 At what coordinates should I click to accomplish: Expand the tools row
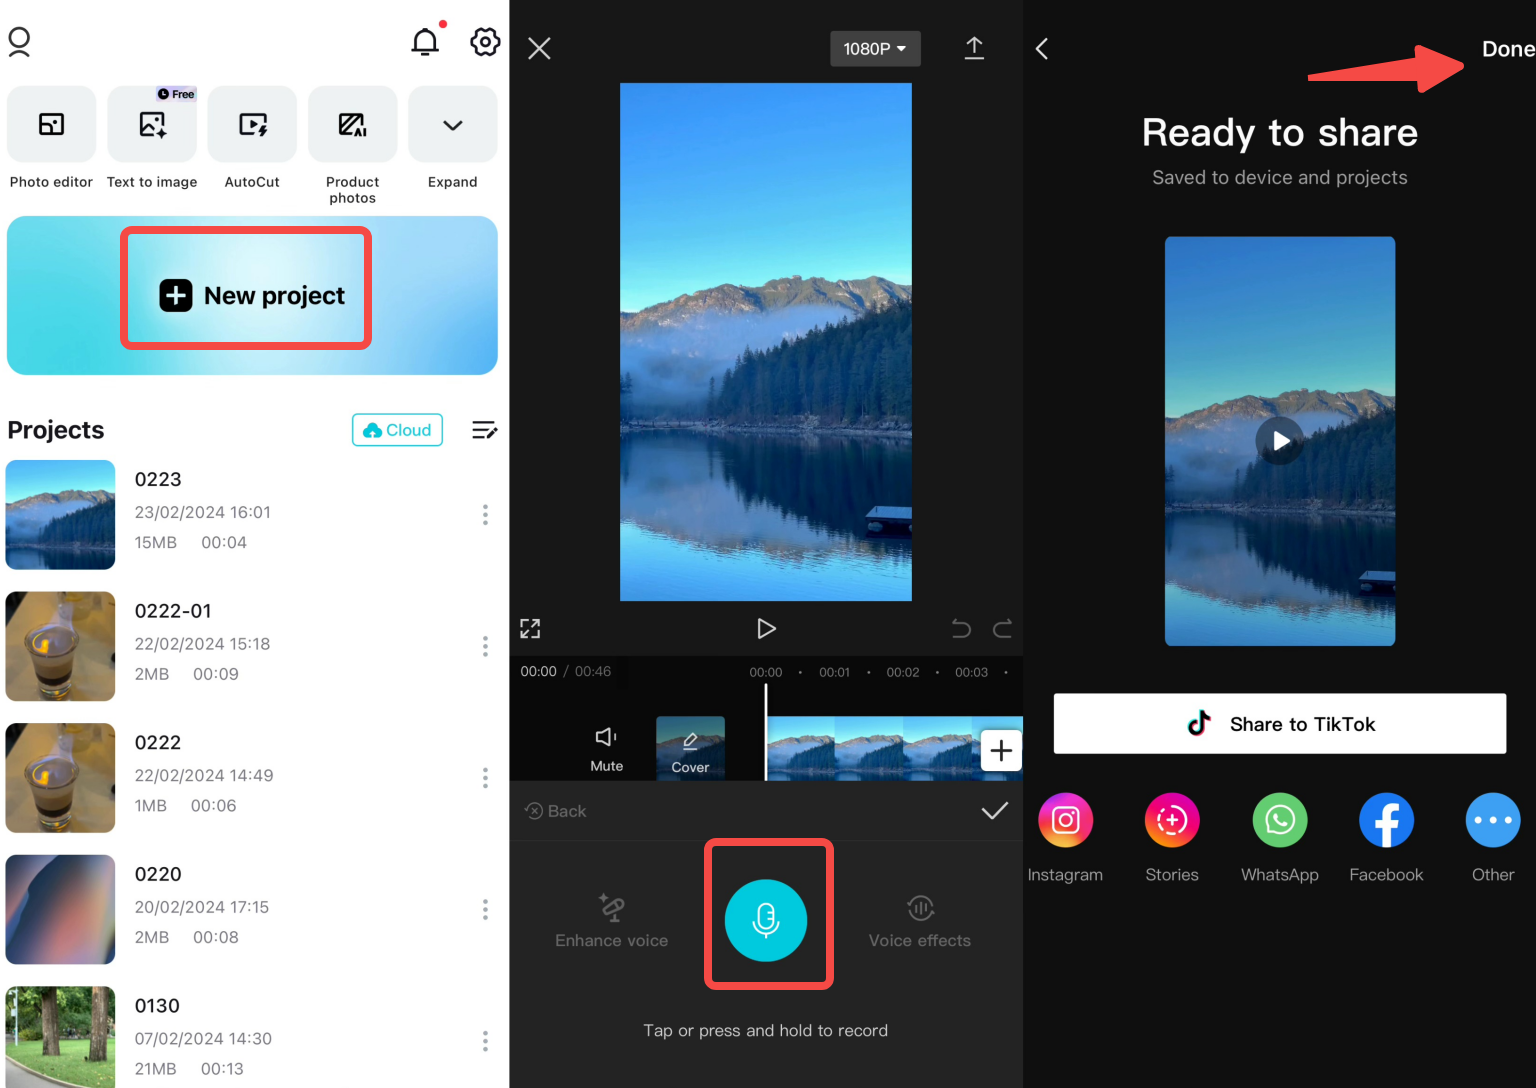pyautogui.click(x=452, y=124)
